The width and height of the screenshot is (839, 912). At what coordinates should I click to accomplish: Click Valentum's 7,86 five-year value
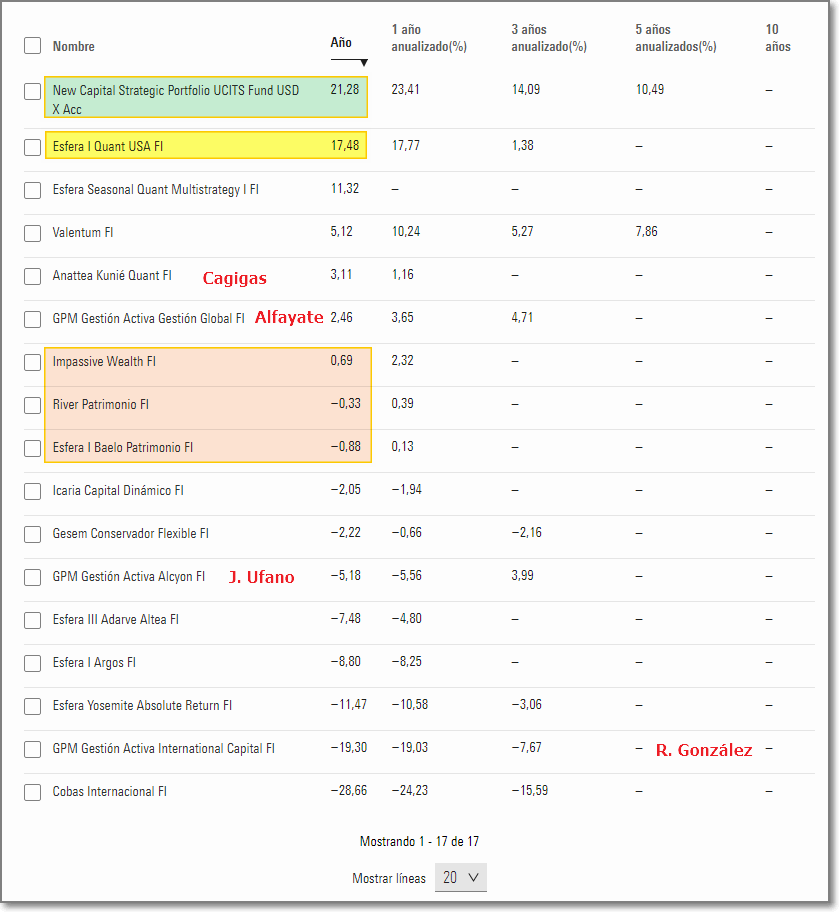coord(646,231)
